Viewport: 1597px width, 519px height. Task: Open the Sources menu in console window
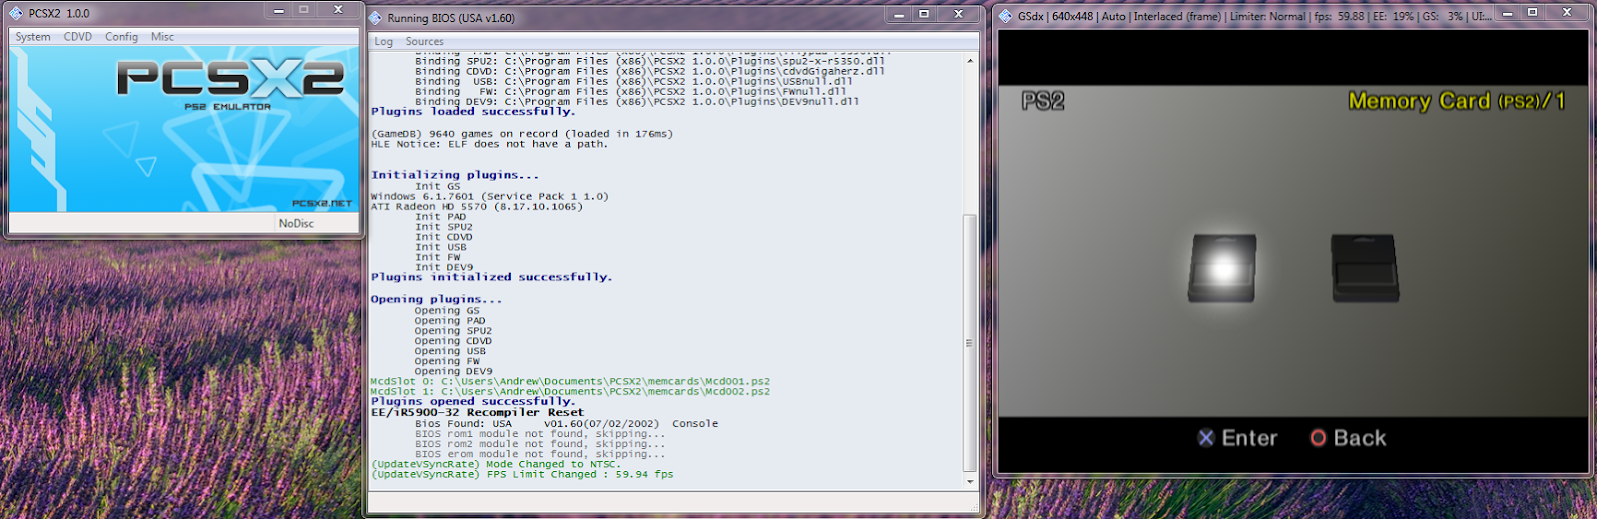(x=424, y=42)
